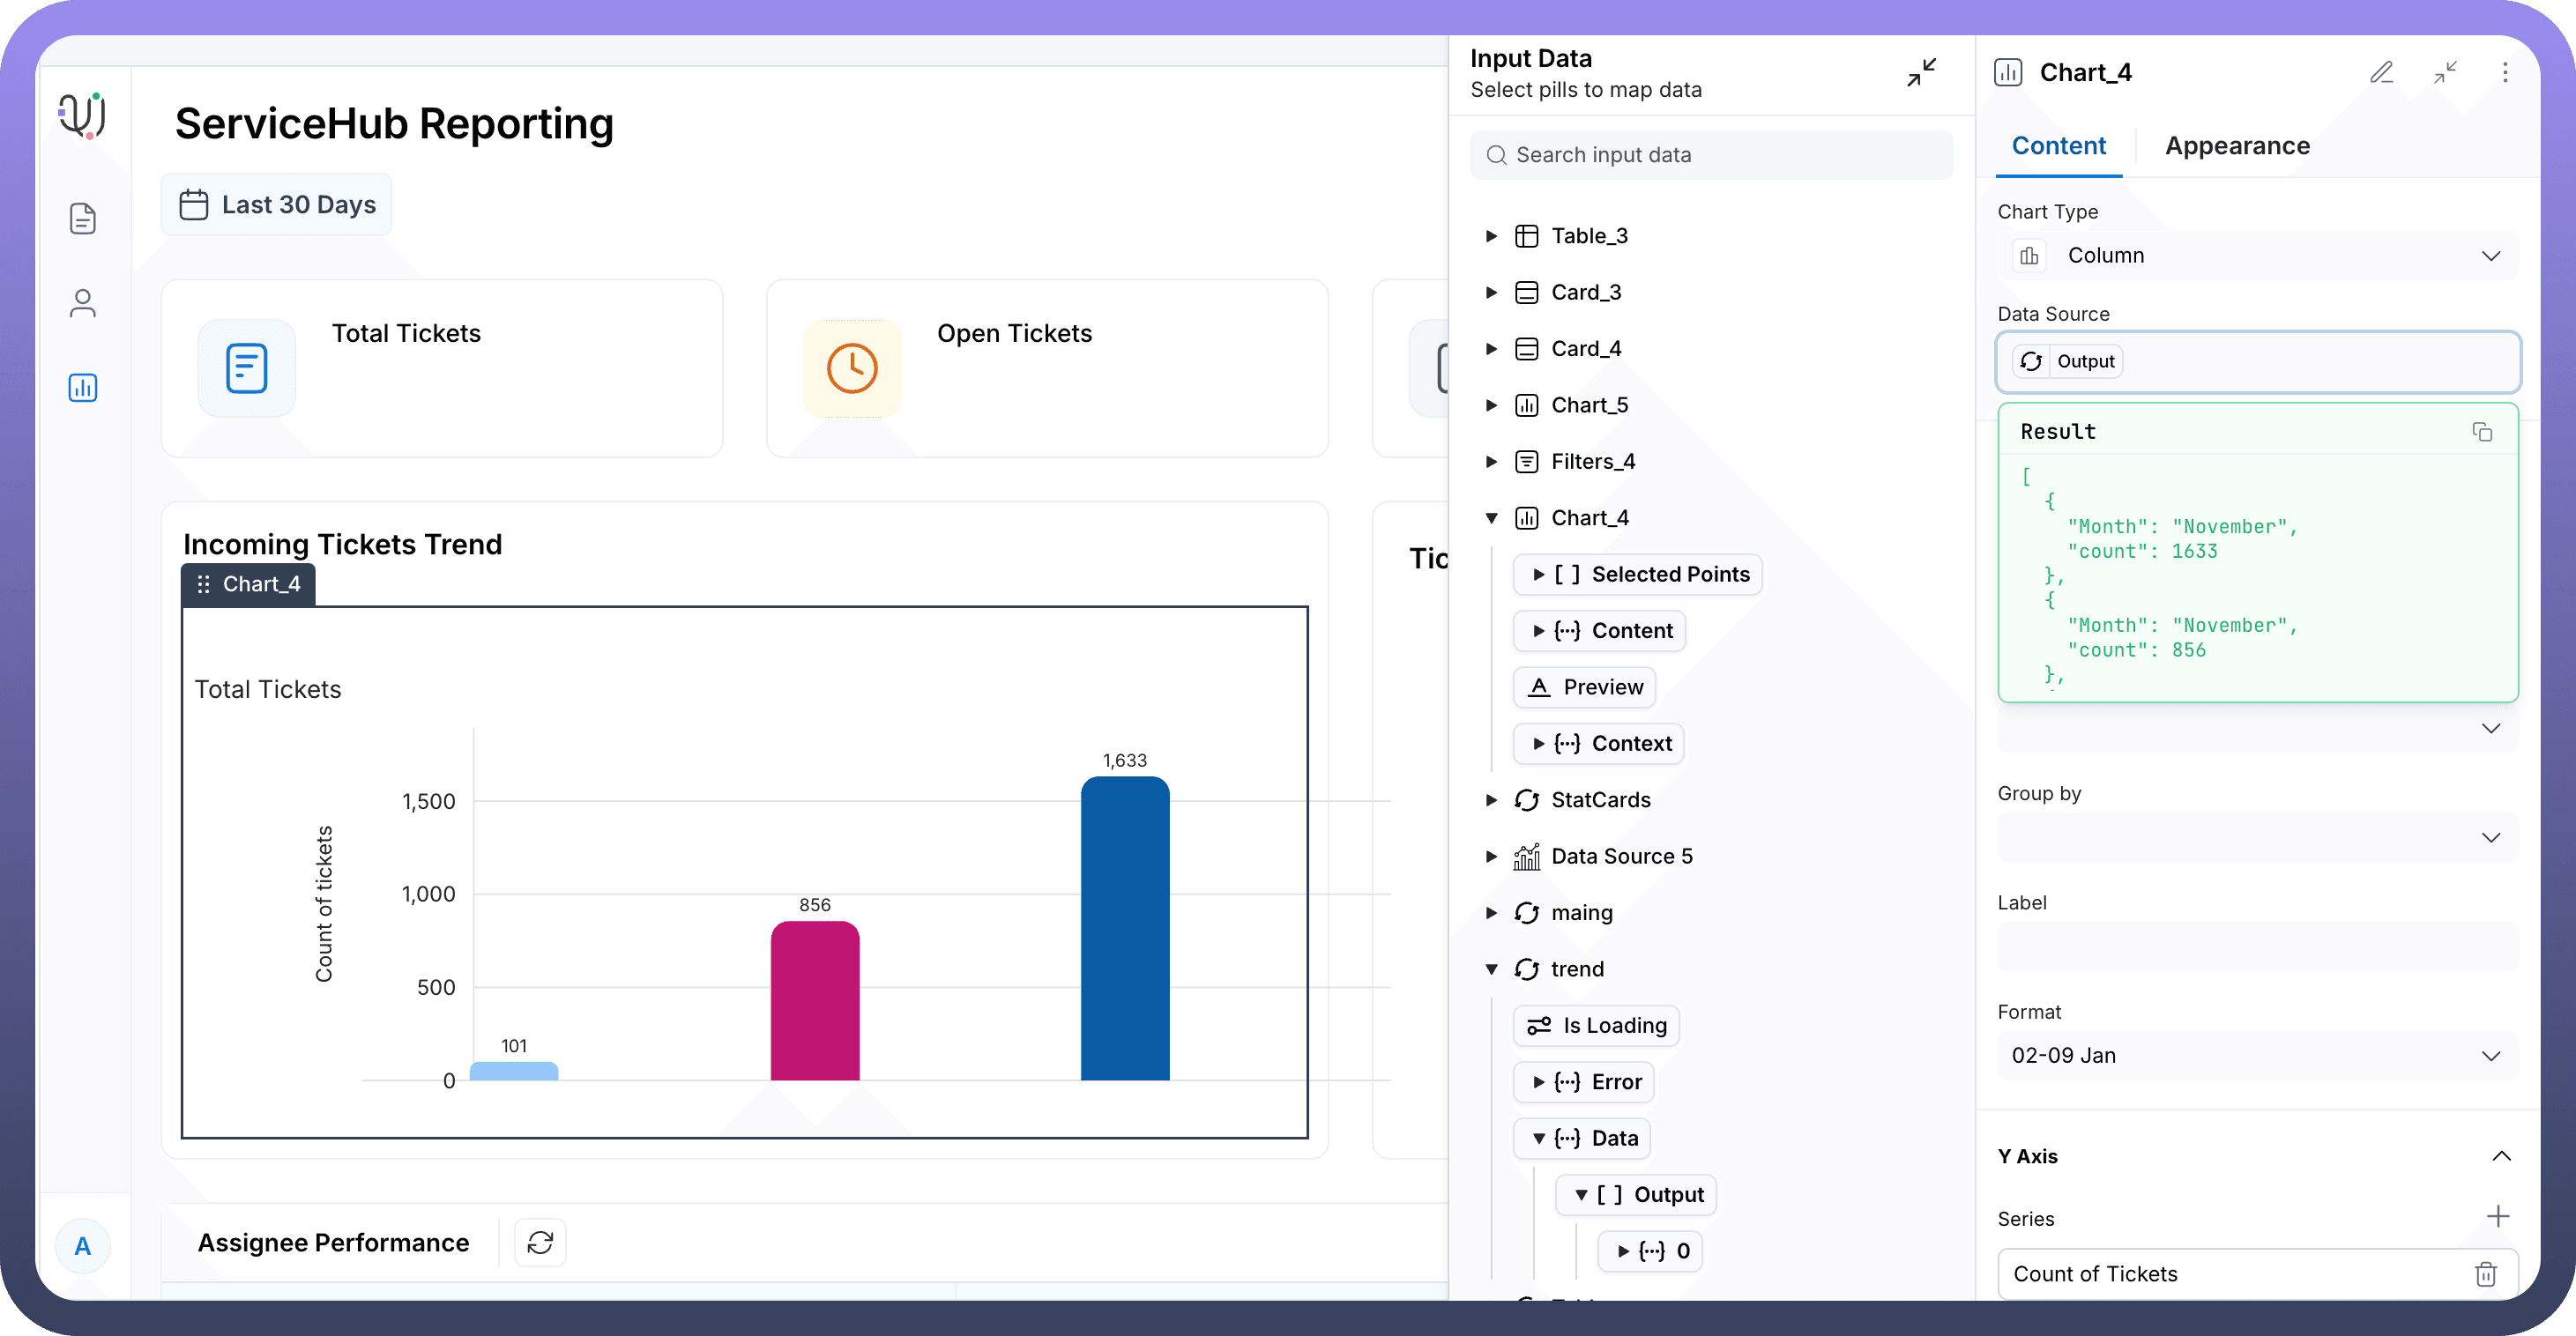Add a new Y Axis series
This screenshot has width=2576, height=1336.
pos(2497,1216)
